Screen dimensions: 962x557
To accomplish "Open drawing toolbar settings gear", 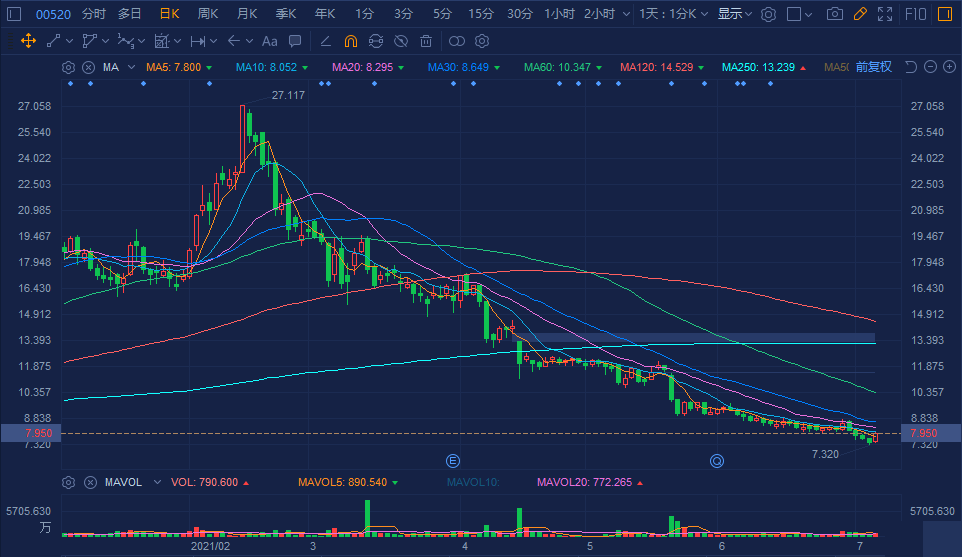I will 482,41.
